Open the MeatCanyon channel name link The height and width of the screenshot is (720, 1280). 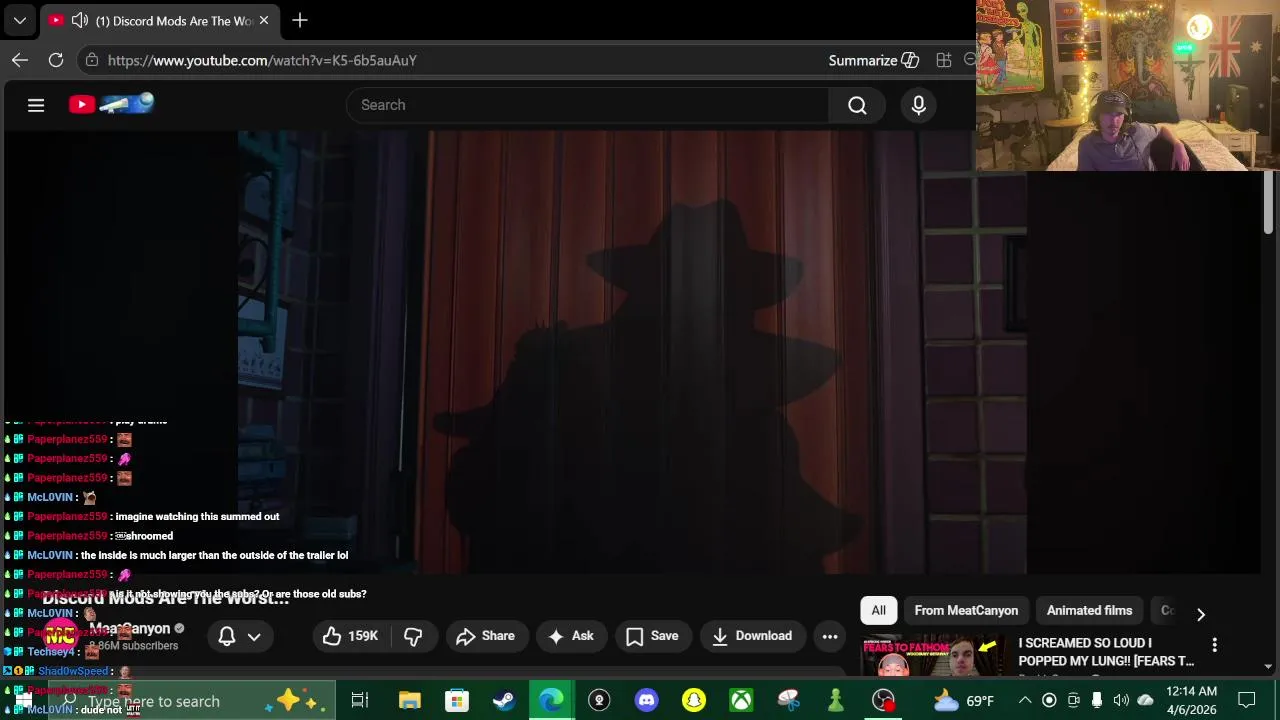coord(130,629)
